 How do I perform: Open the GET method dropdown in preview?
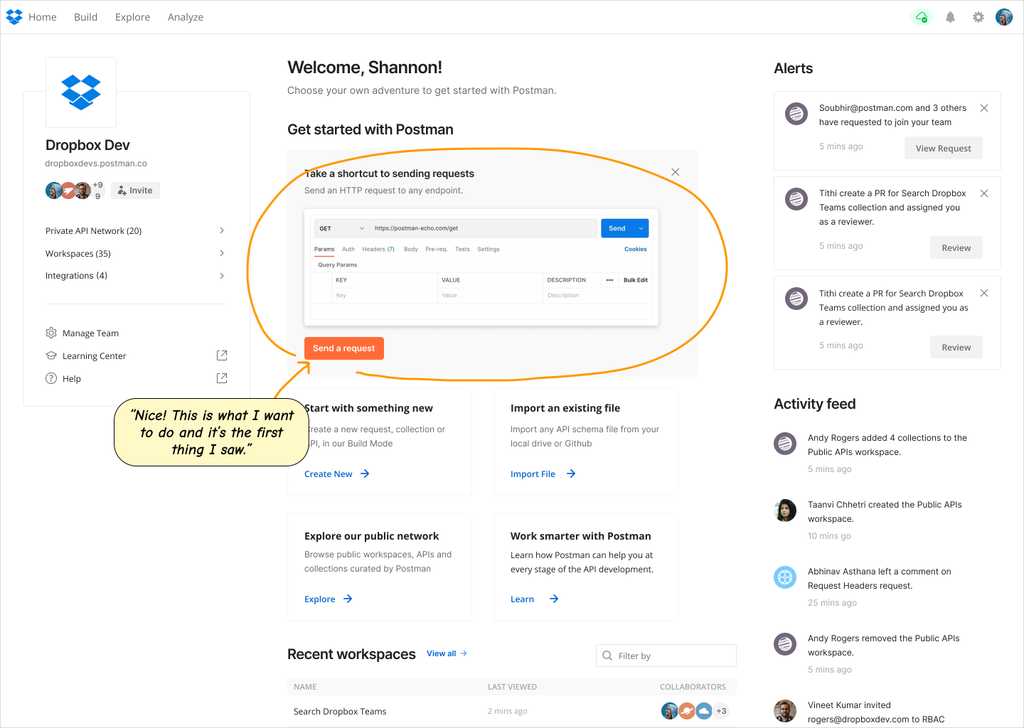click(340, 229)
